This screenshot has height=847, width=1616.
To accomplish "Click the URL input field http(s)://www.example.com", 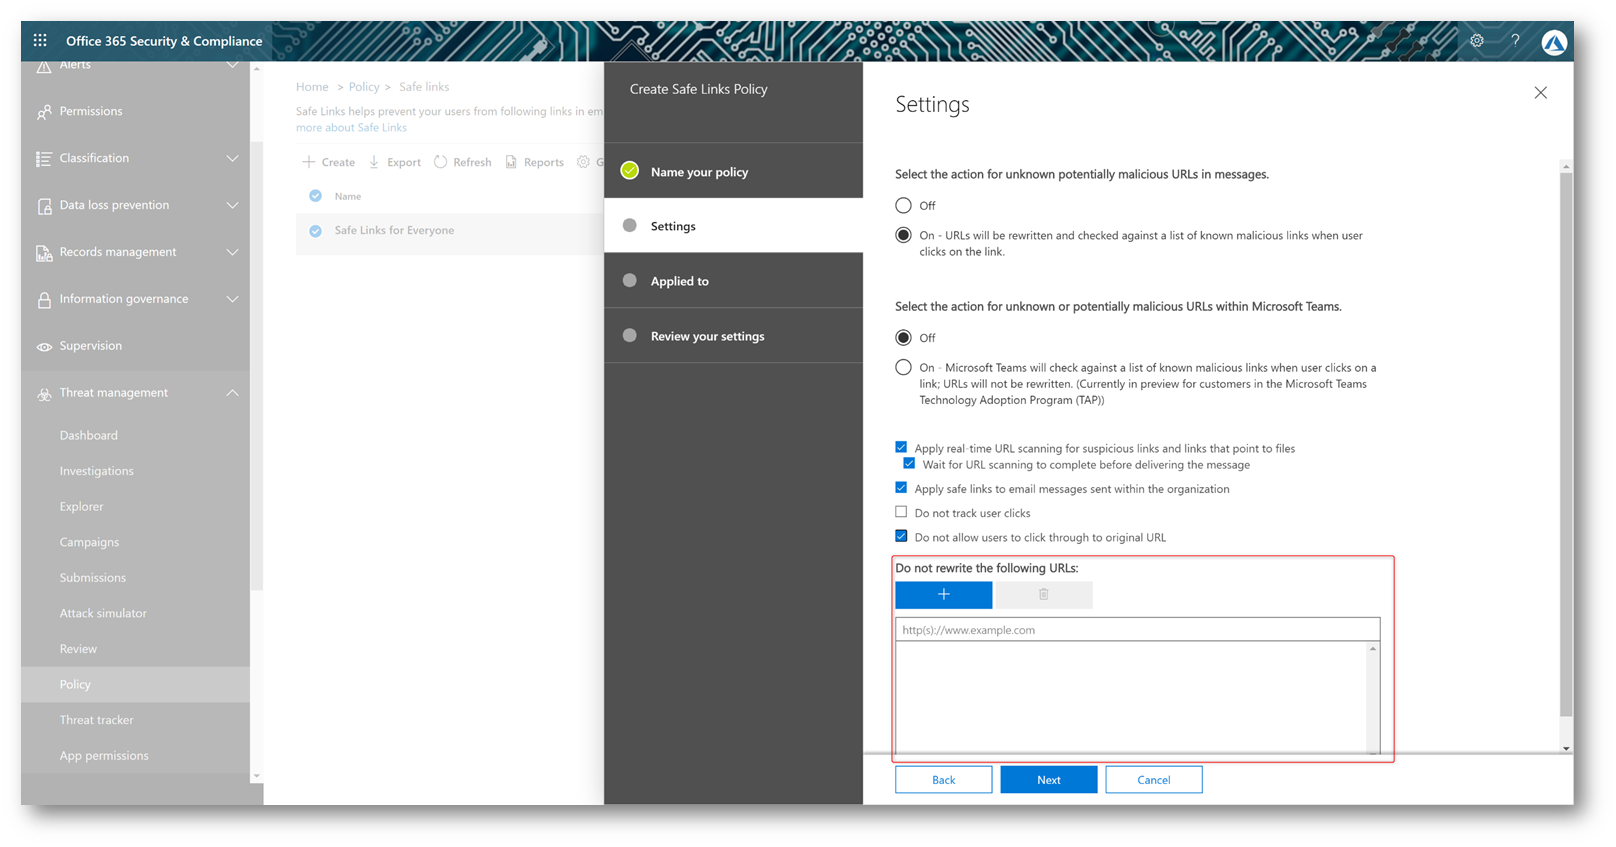I will (1137, 630).
